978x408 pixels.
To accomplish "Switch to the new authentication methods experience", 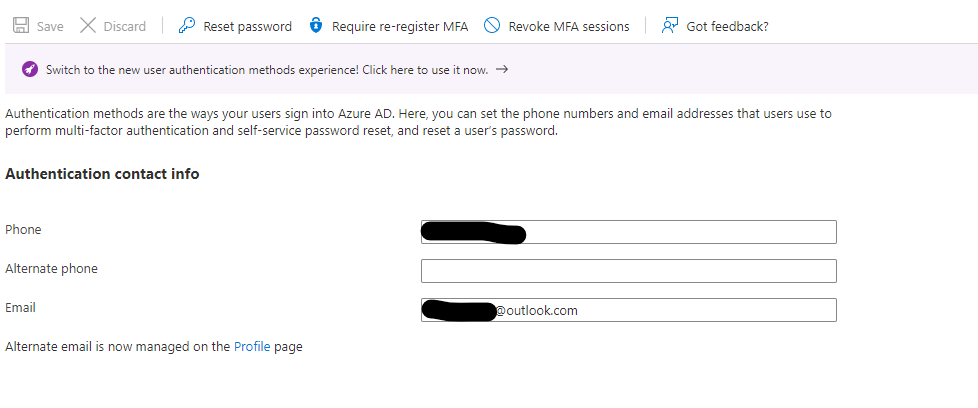I will (267, 70).
